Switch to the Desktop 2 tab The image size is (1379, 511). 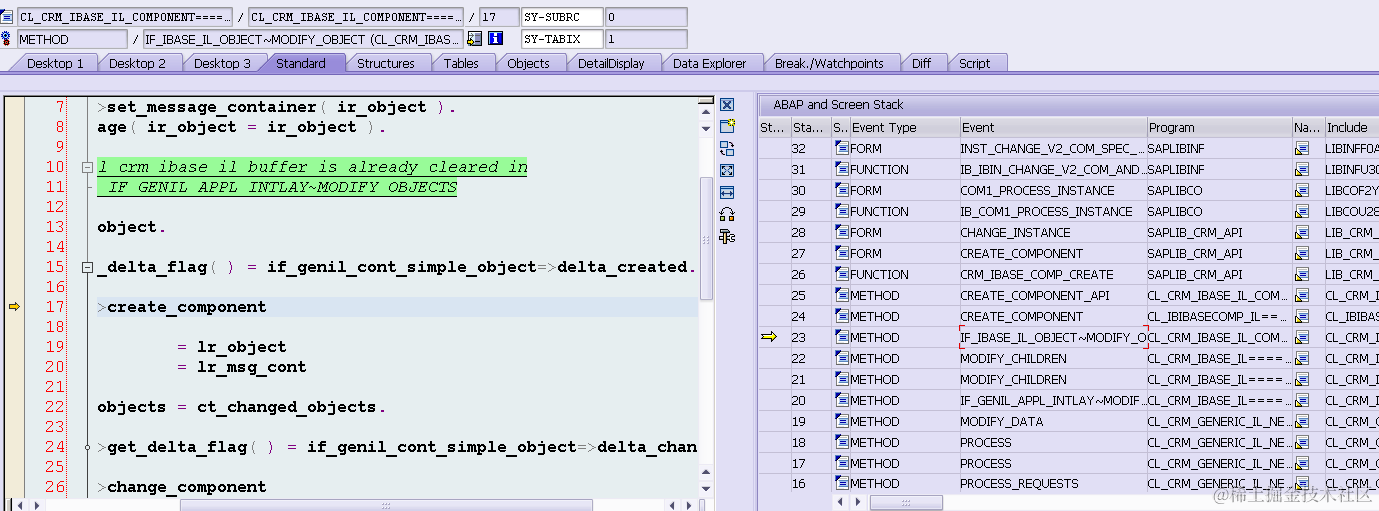click(x=138, y=63)
